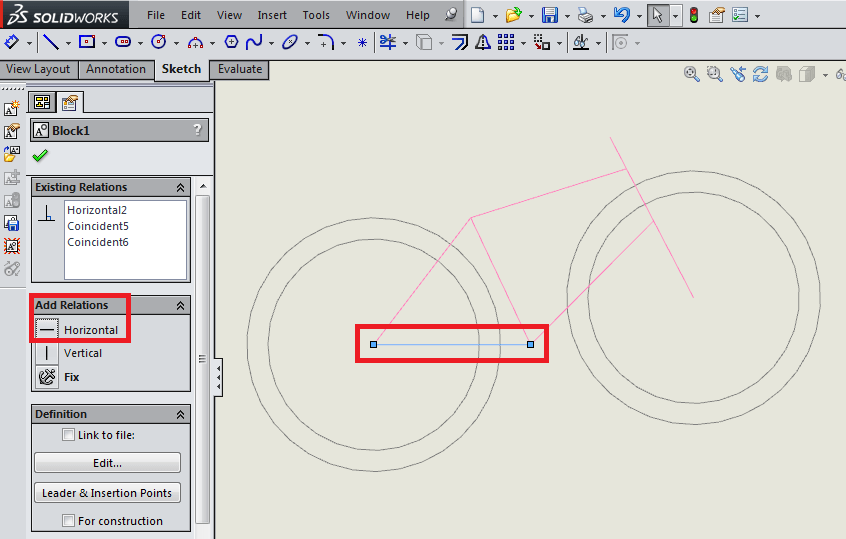Switch to the Evaluate tab
This screenshot has height=539, width=846.
(x=240, y=69)
